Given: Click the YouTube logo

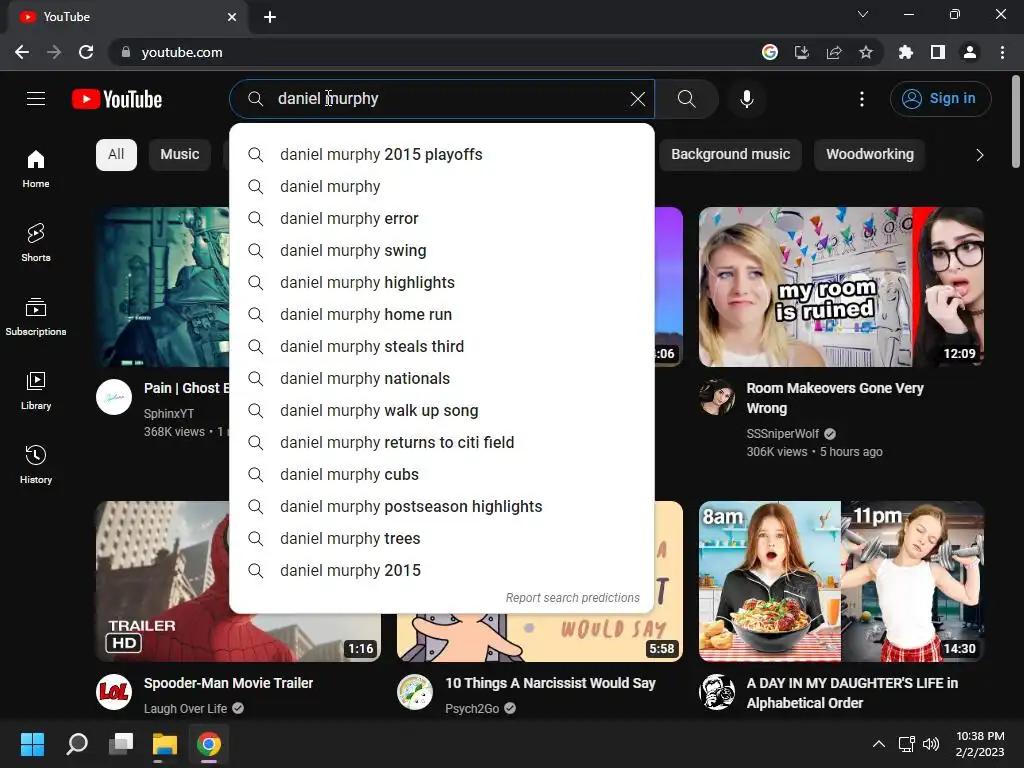Looking at the screenshot, I should click(117, 99).
